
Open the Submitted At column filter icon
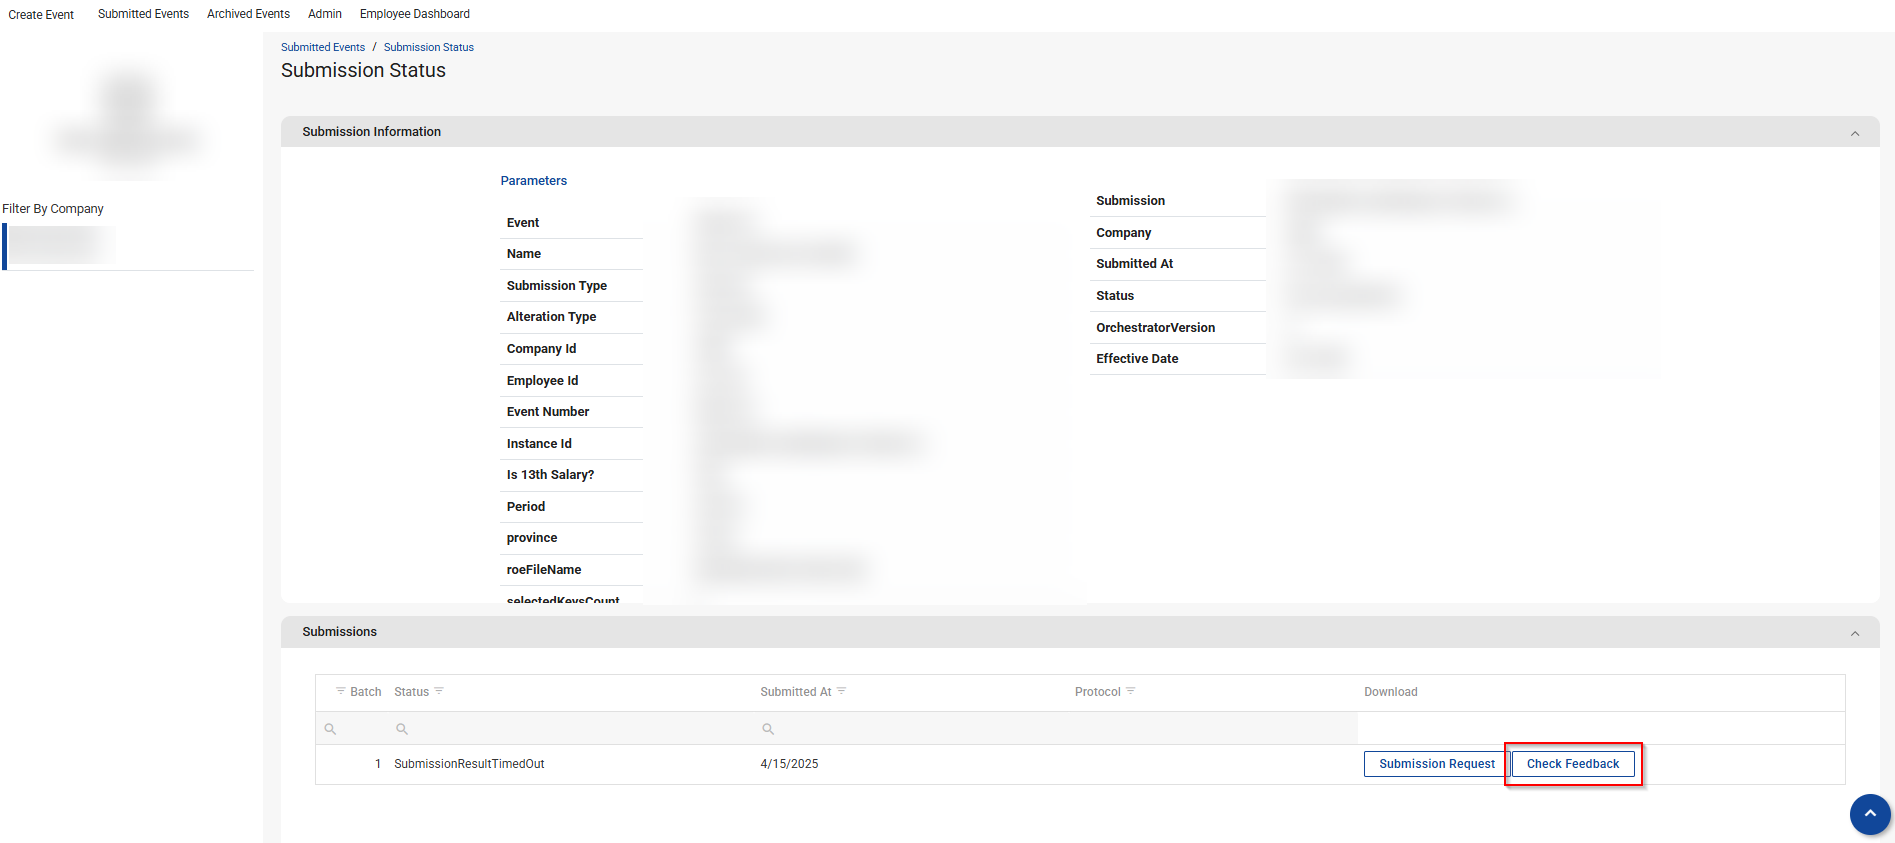pyautogui.click(x=842, y=691)
